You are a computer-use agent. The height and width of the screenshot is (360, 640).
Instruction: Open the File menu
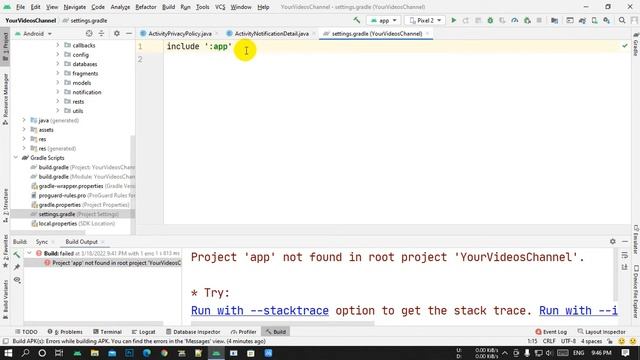pyautogui.click(x=20, y=7)
